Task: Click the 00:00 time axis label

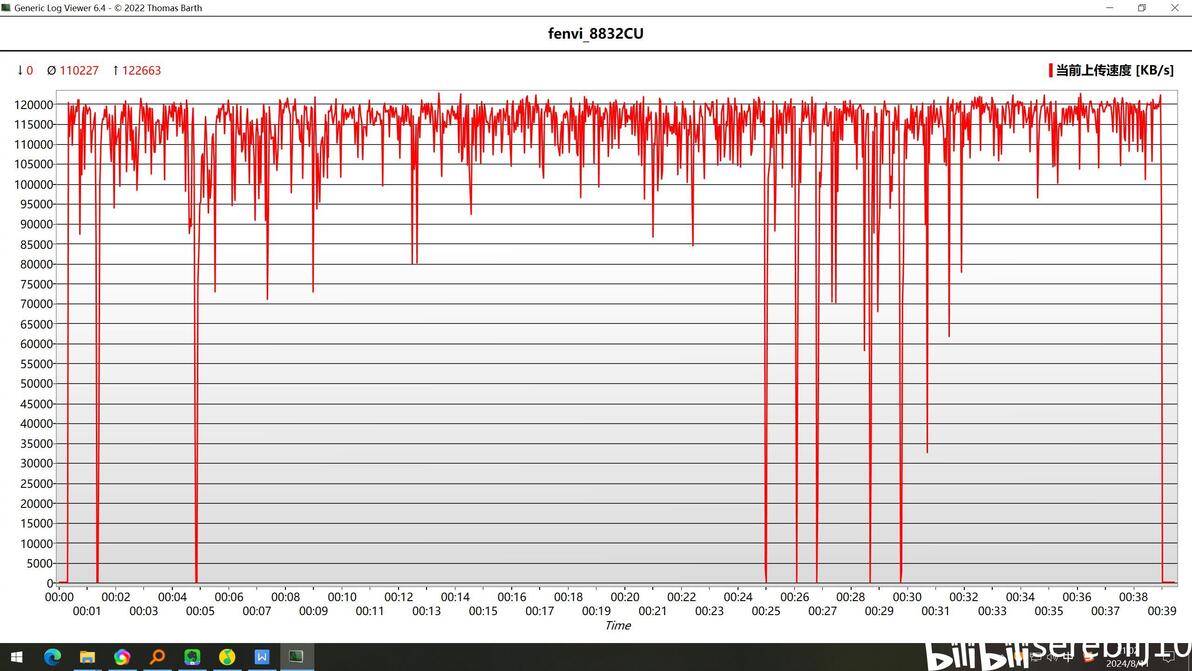Action: tap(59, 597)
